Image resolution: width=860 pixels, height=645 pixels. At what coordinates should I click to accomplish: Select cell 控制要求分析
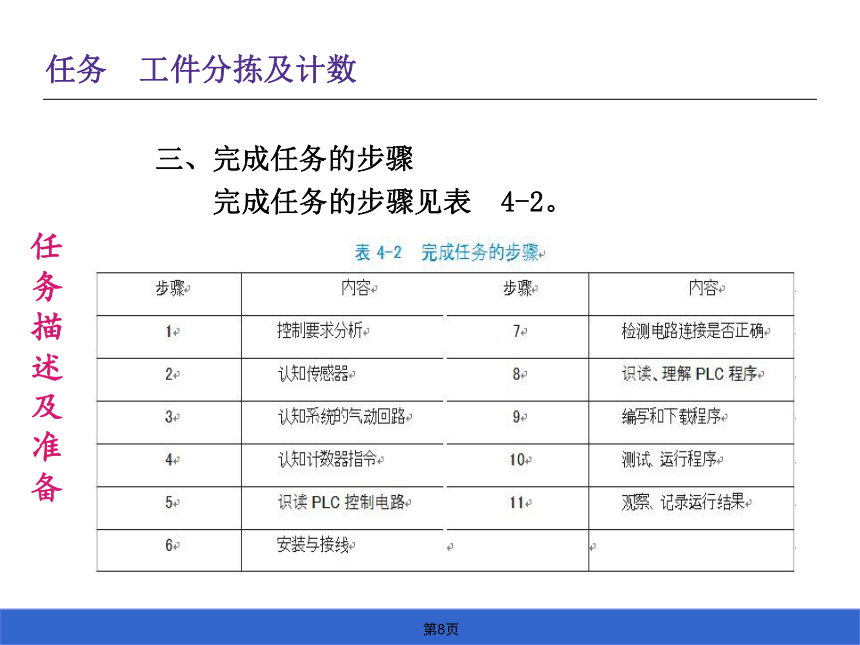[x=344, y=337]
